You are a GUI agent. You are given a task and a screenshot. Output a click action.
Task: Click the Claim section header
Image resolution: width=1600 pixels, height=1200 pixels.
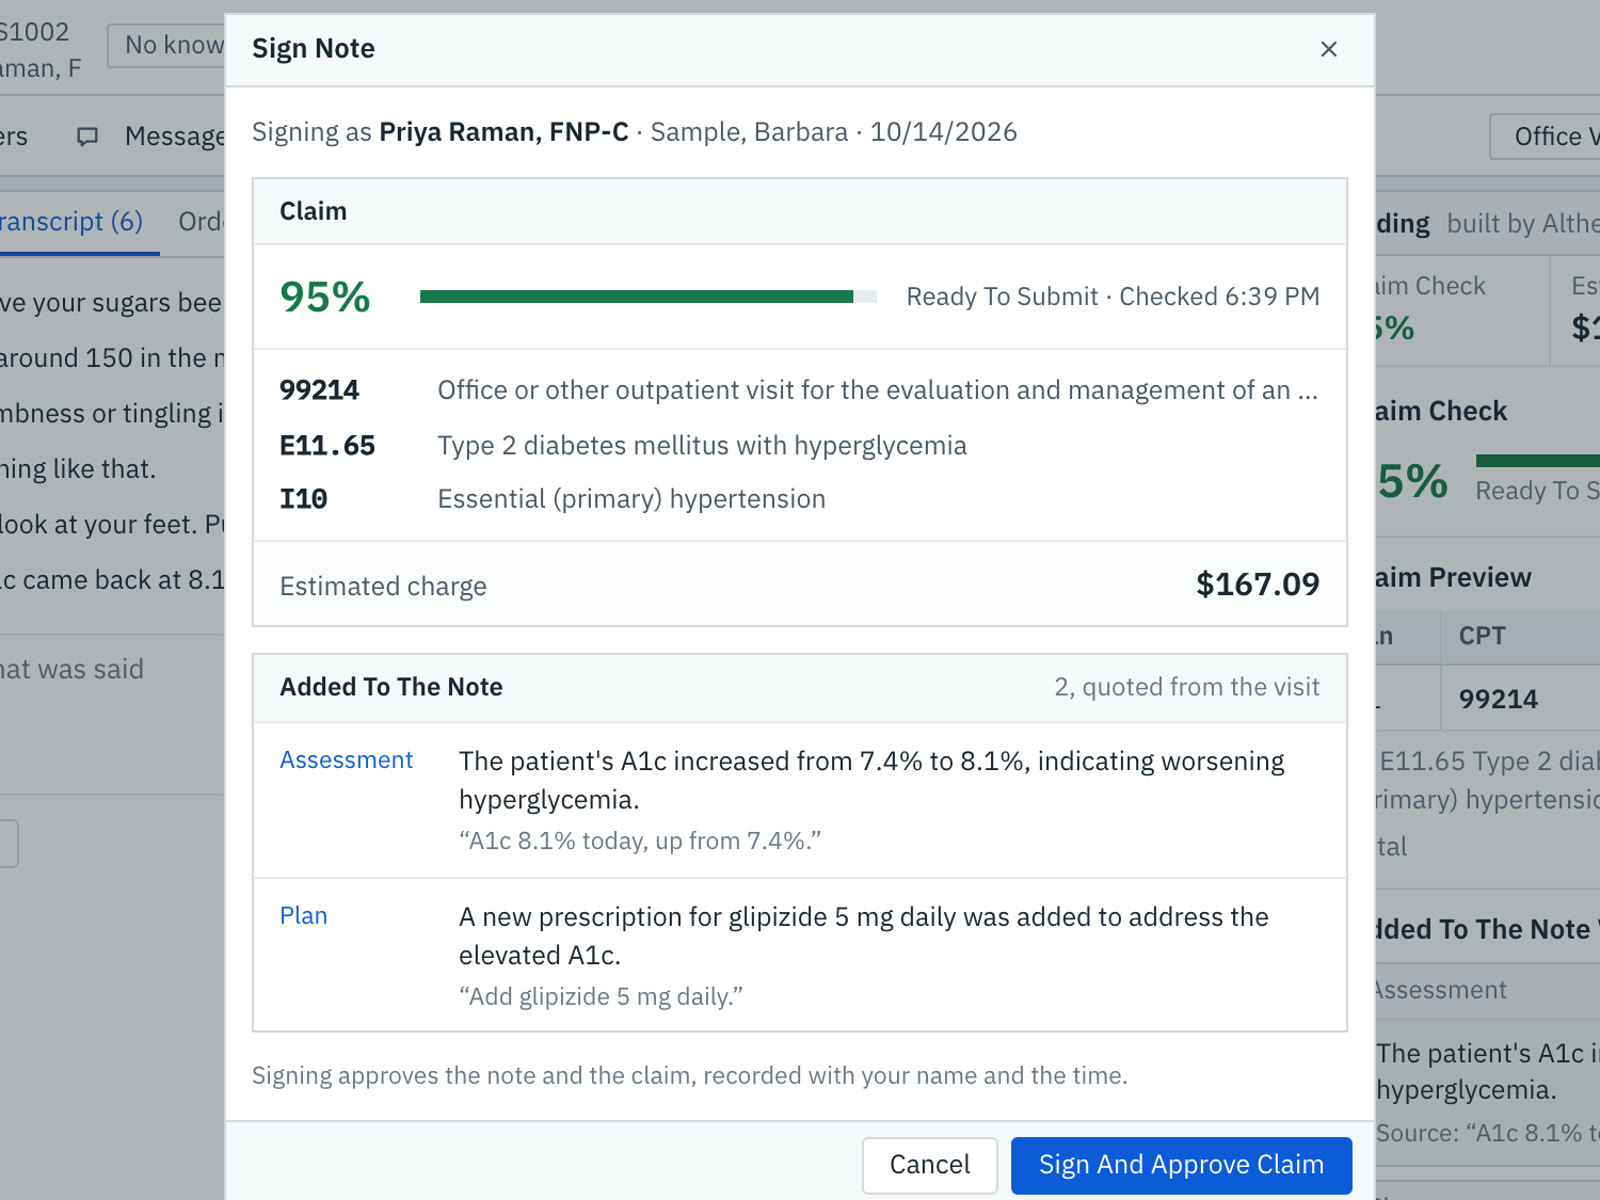(313, 211)
